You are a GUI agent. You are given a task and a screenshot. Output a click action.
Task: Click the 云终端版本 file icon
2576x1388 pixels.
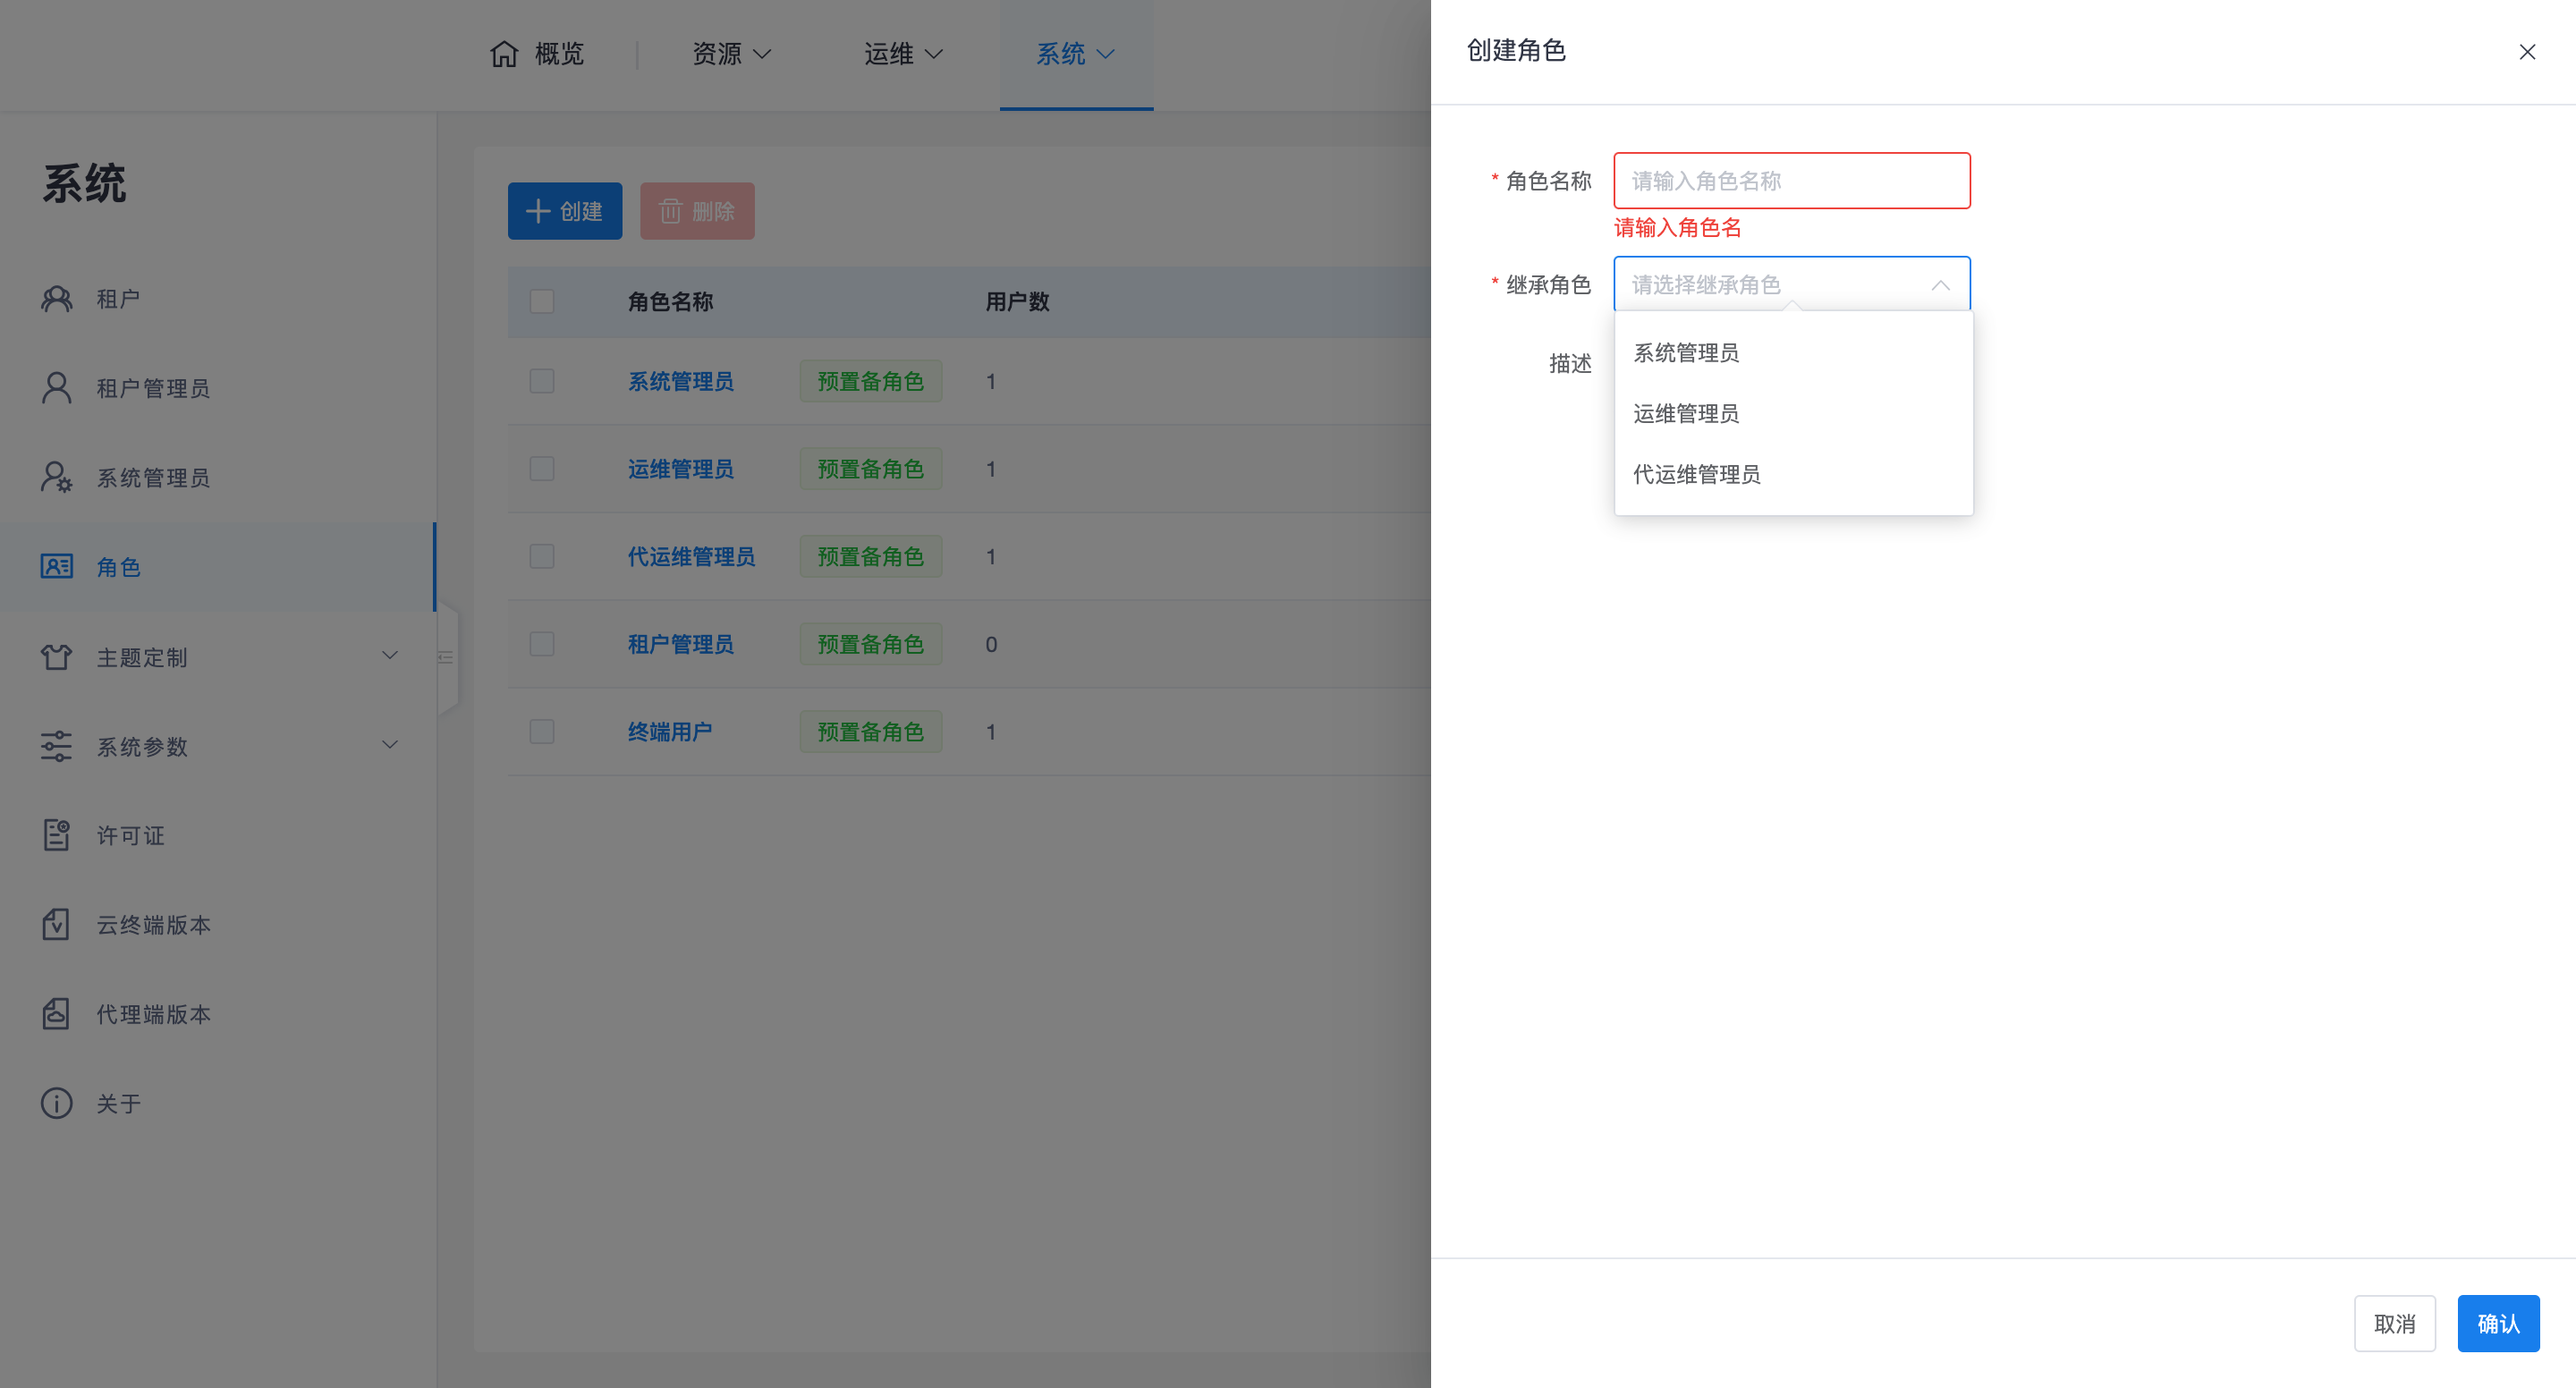[x=57, y=924]
